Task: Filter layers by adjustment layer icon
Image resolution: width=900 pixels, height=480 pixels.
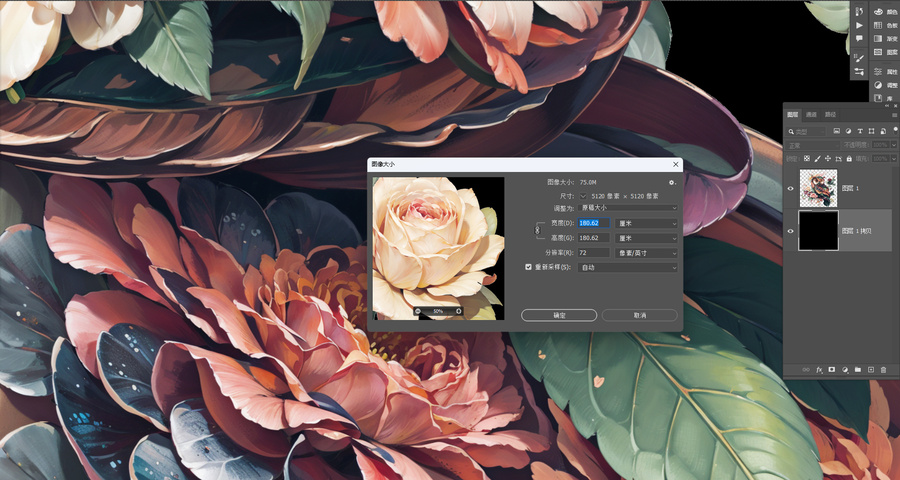Action: pyautogui.click(x=848, y=131)
